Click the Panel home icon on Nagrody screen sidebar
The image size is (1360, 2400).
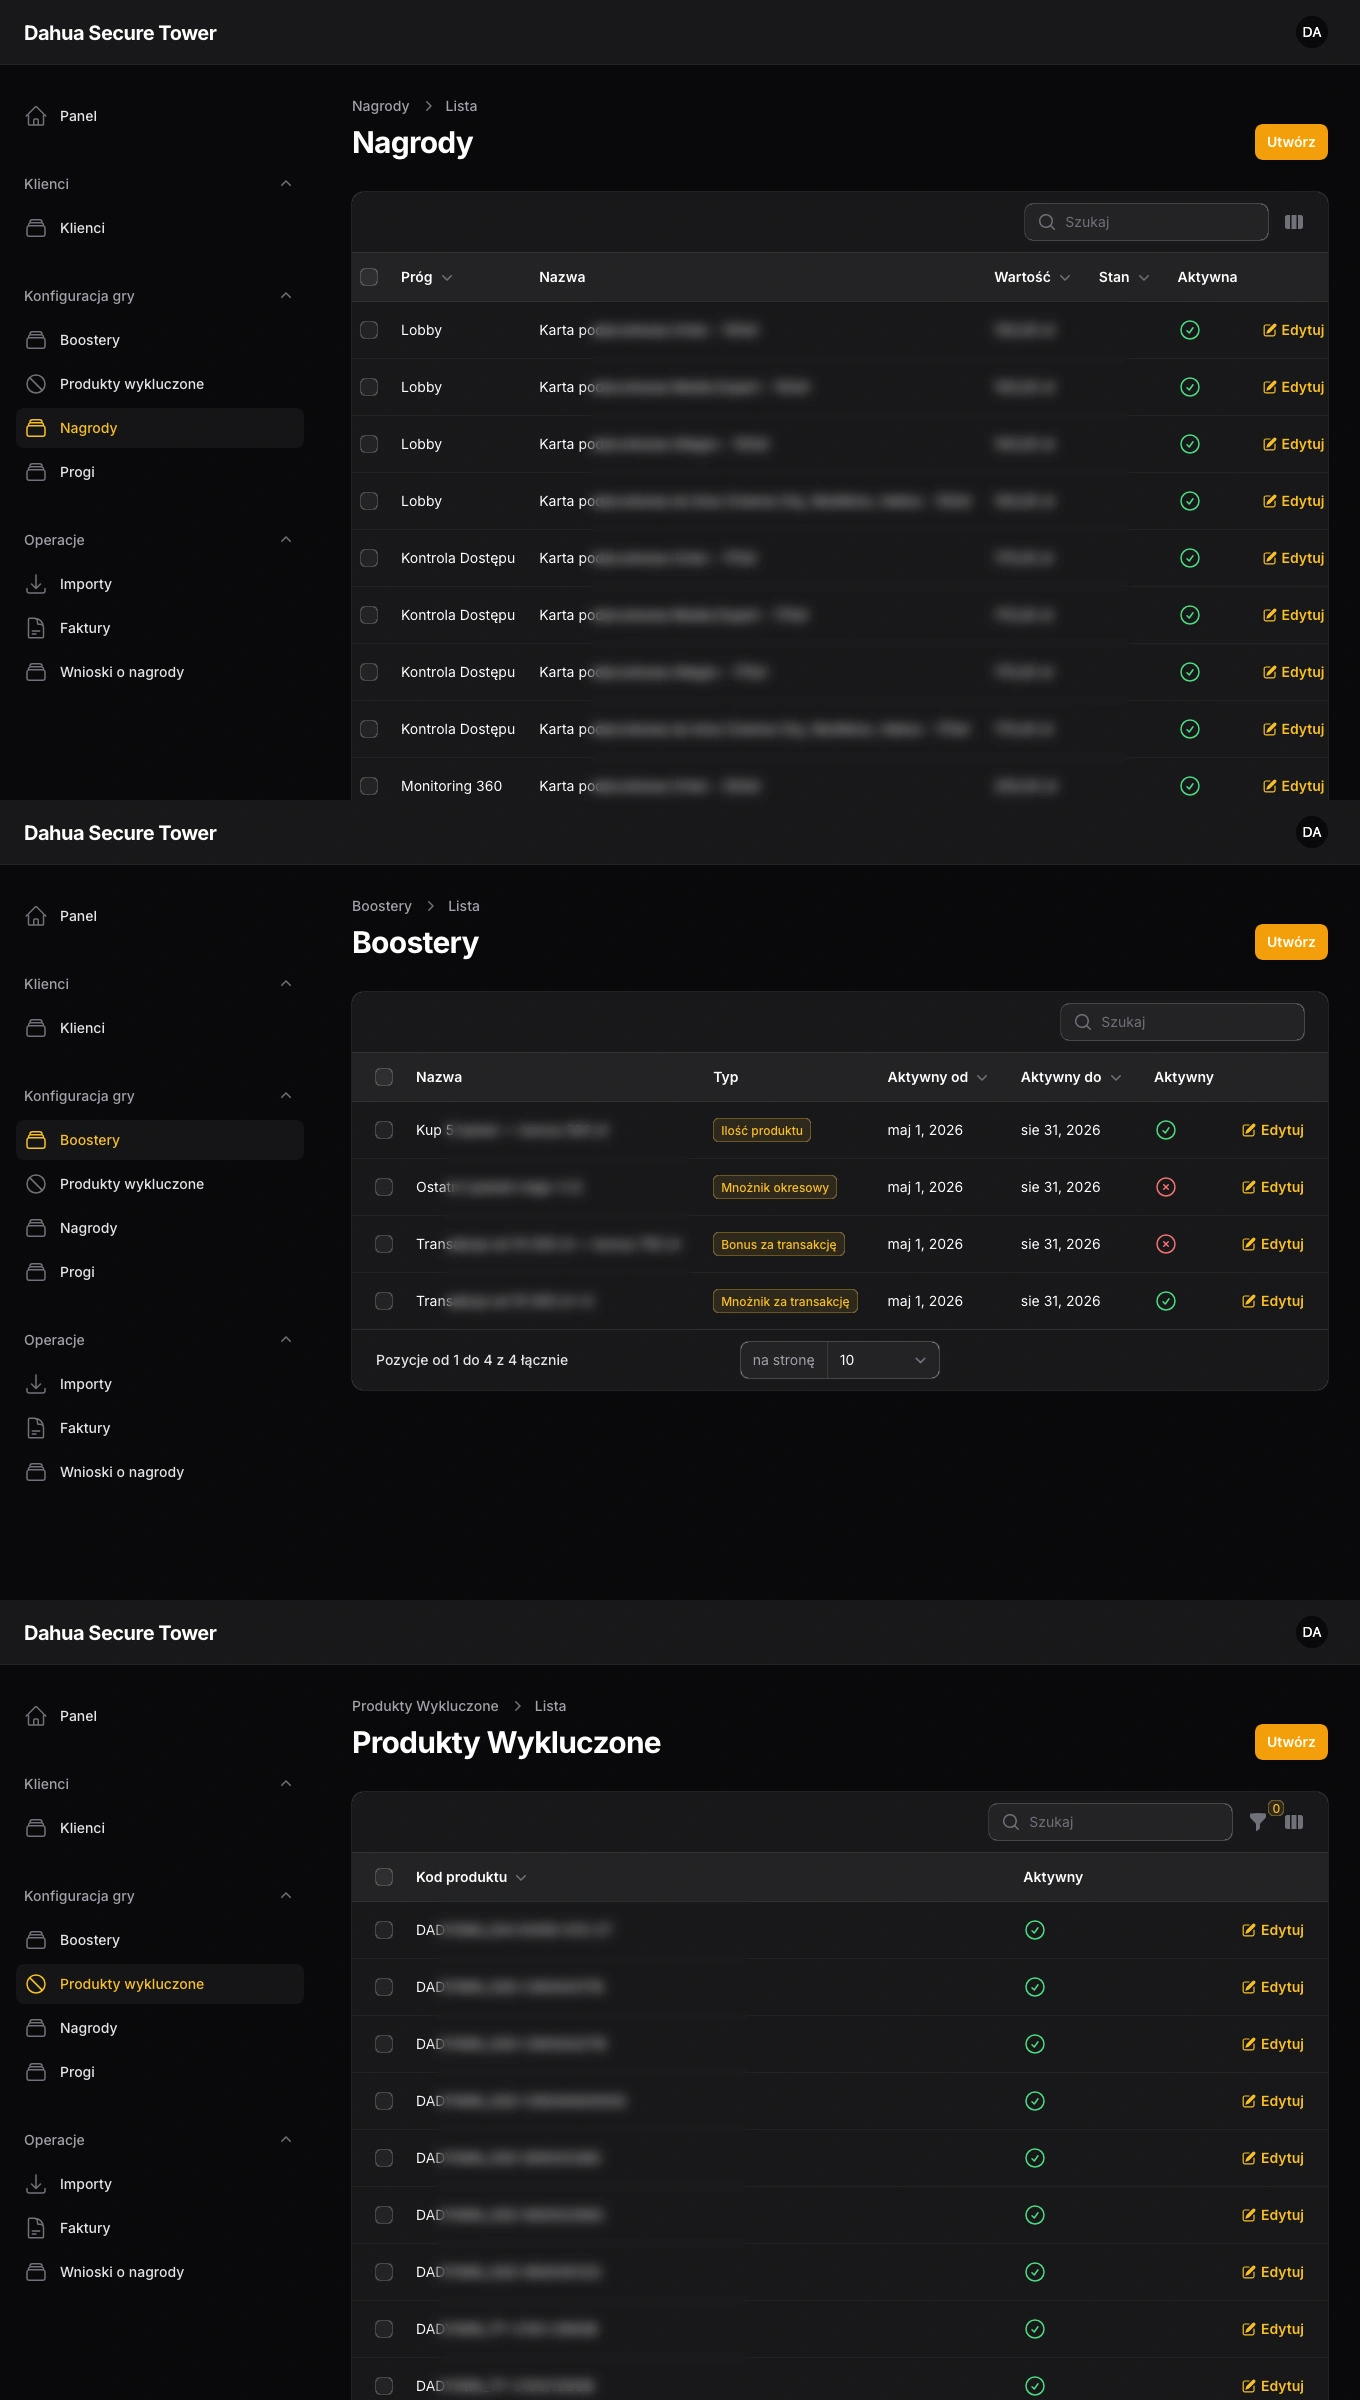[36, 116]
